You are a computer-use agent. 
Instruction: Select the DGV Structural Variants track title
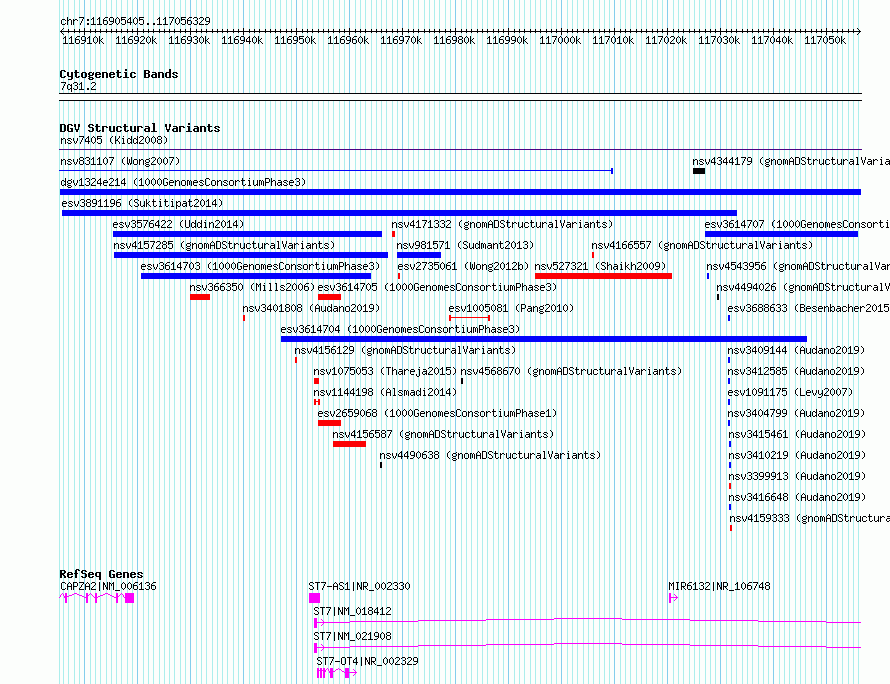[x=140, y=128]
